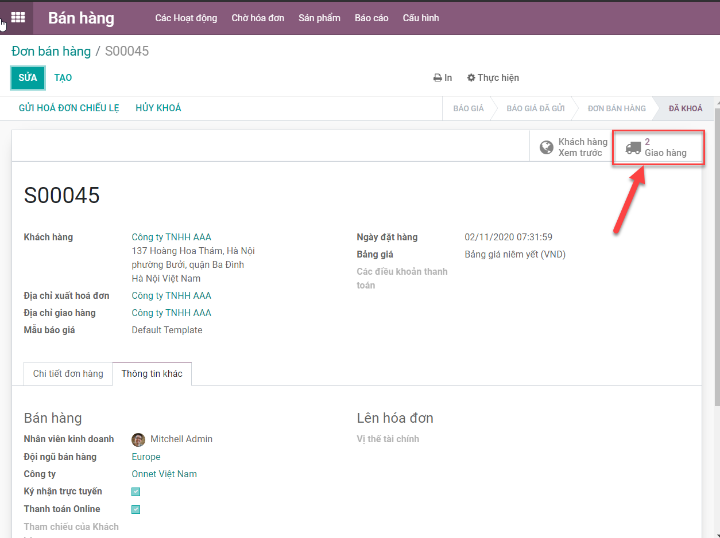Click Gửi hoá đơn chiếu lệ button
This screenshot has width=720, height=538.
click(x=70, y=108)
